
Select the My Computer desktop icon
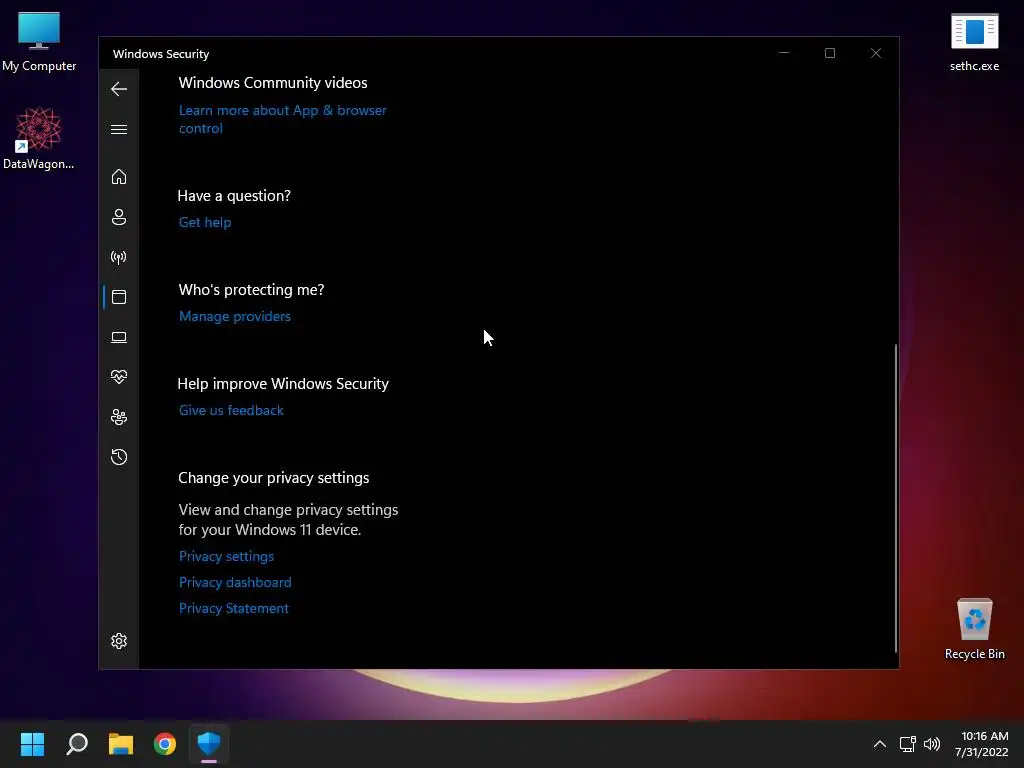39,42
